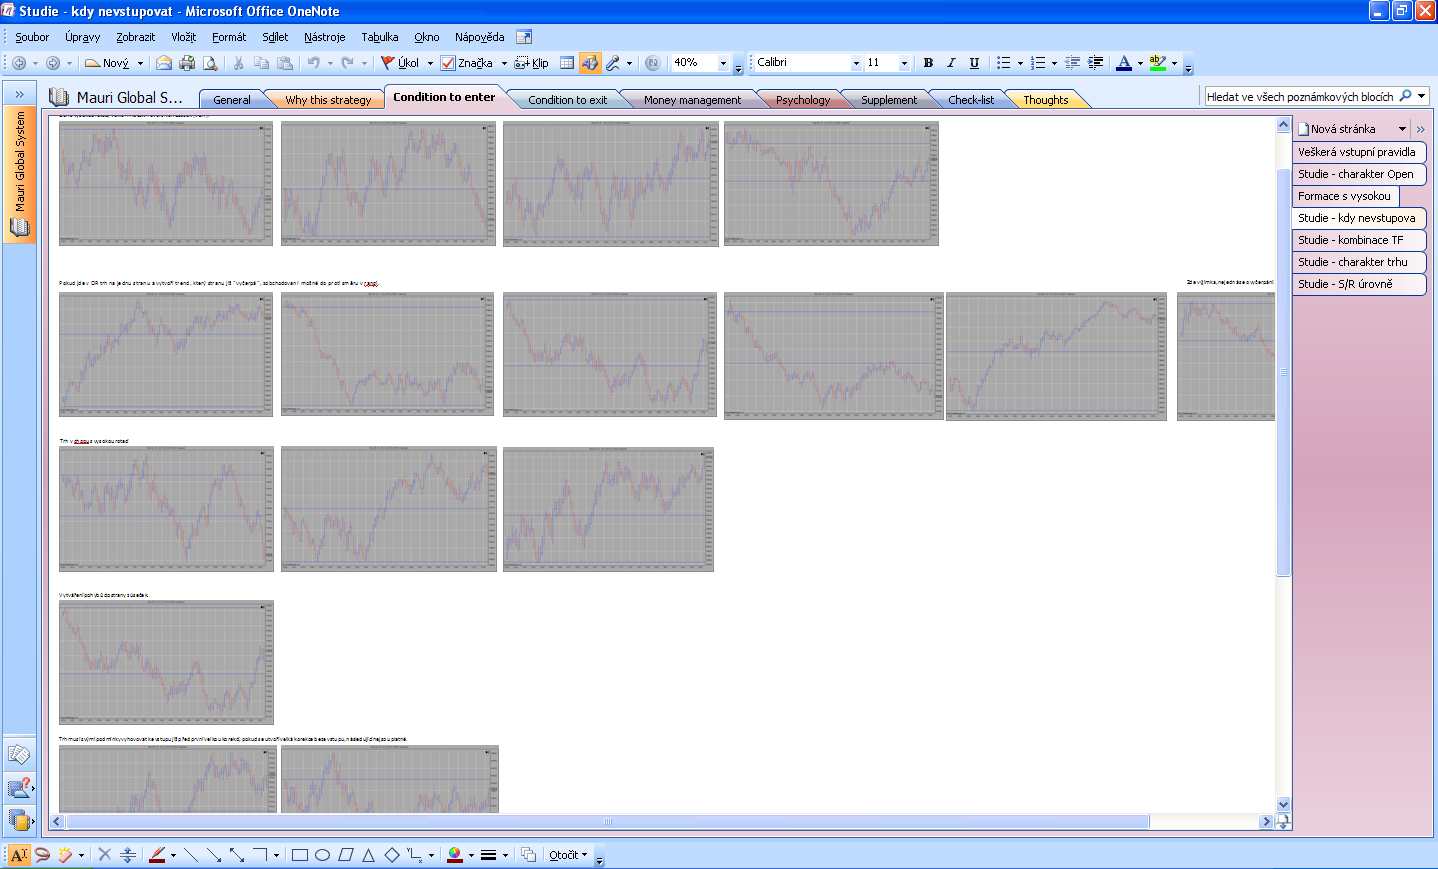Select the Double Arrow drawing tool

coord(237,855)
